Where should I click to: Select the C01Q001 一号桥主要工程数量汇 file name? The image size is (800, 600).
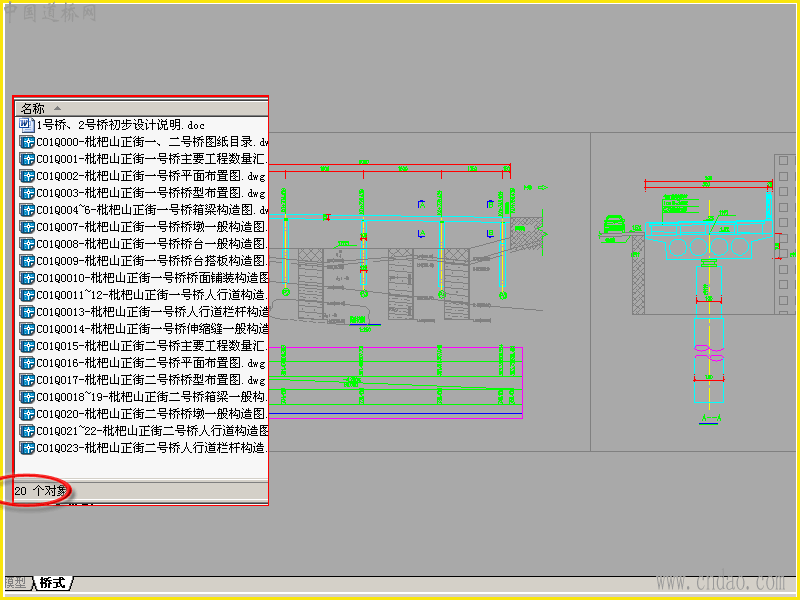(152, 159)
